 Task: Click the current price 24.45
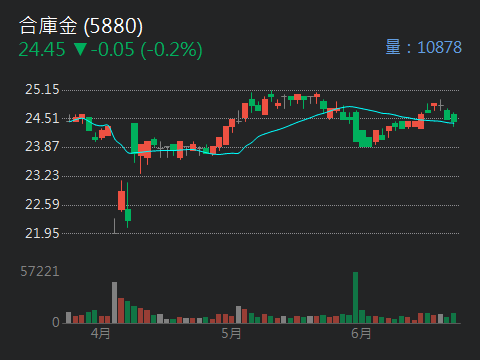(42, 50)
